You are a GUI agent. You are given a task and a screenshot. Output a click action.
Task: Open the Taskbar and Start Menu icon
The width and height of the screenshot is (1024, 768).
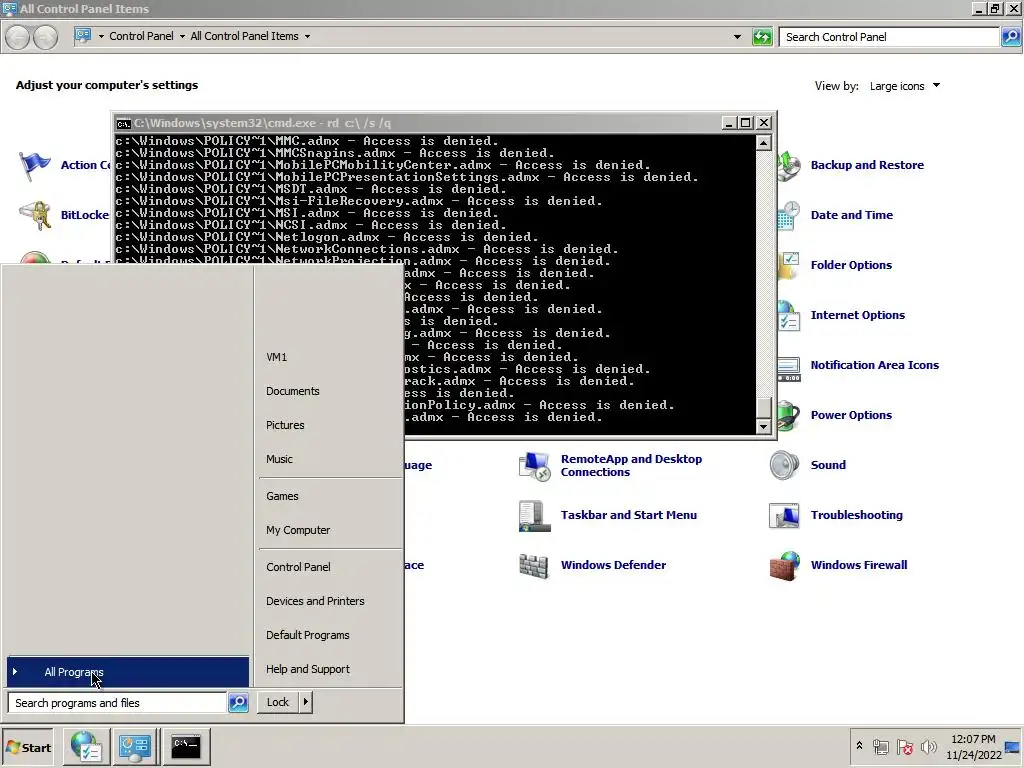(x=534, y=515)
